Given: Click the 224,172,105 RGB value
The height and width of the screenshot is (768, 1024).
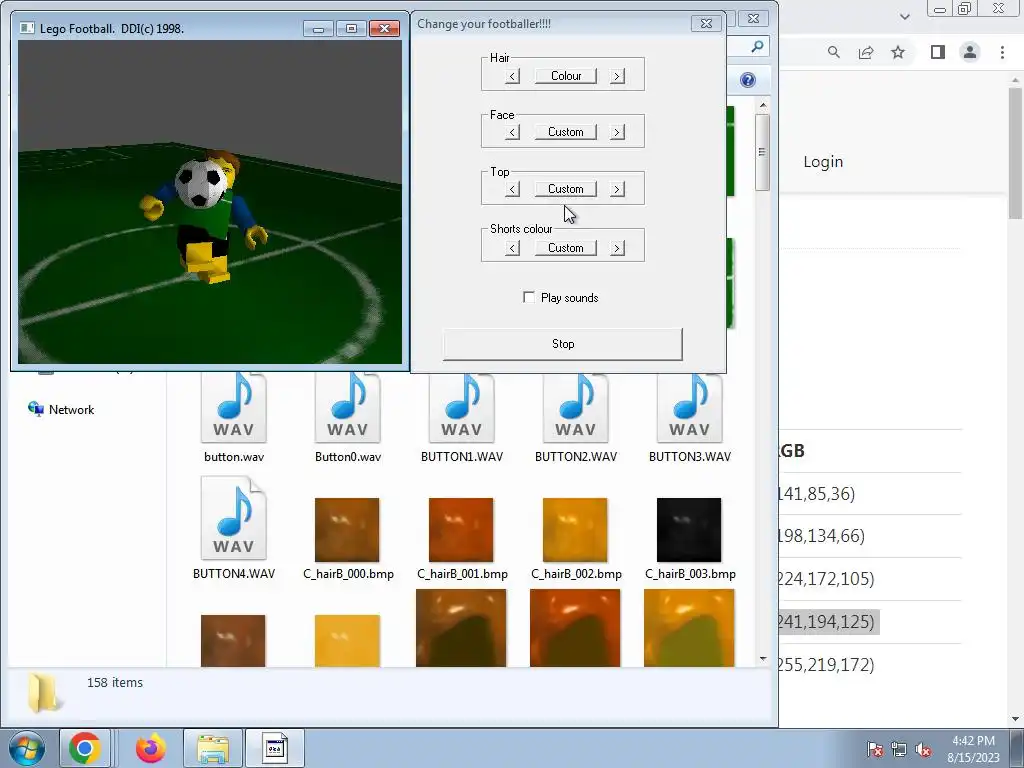Looking at the screenshot, I should click(x=826, y=579).
